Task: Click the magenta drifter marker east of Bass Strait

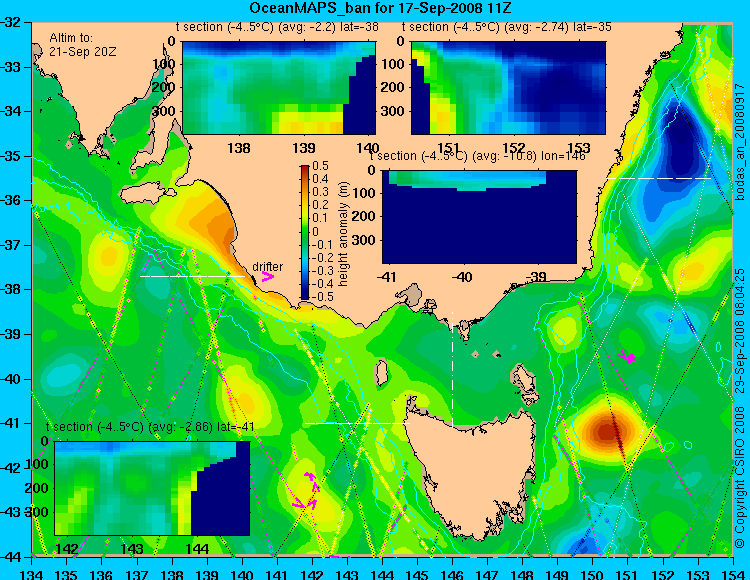Action: pos(626,356)
